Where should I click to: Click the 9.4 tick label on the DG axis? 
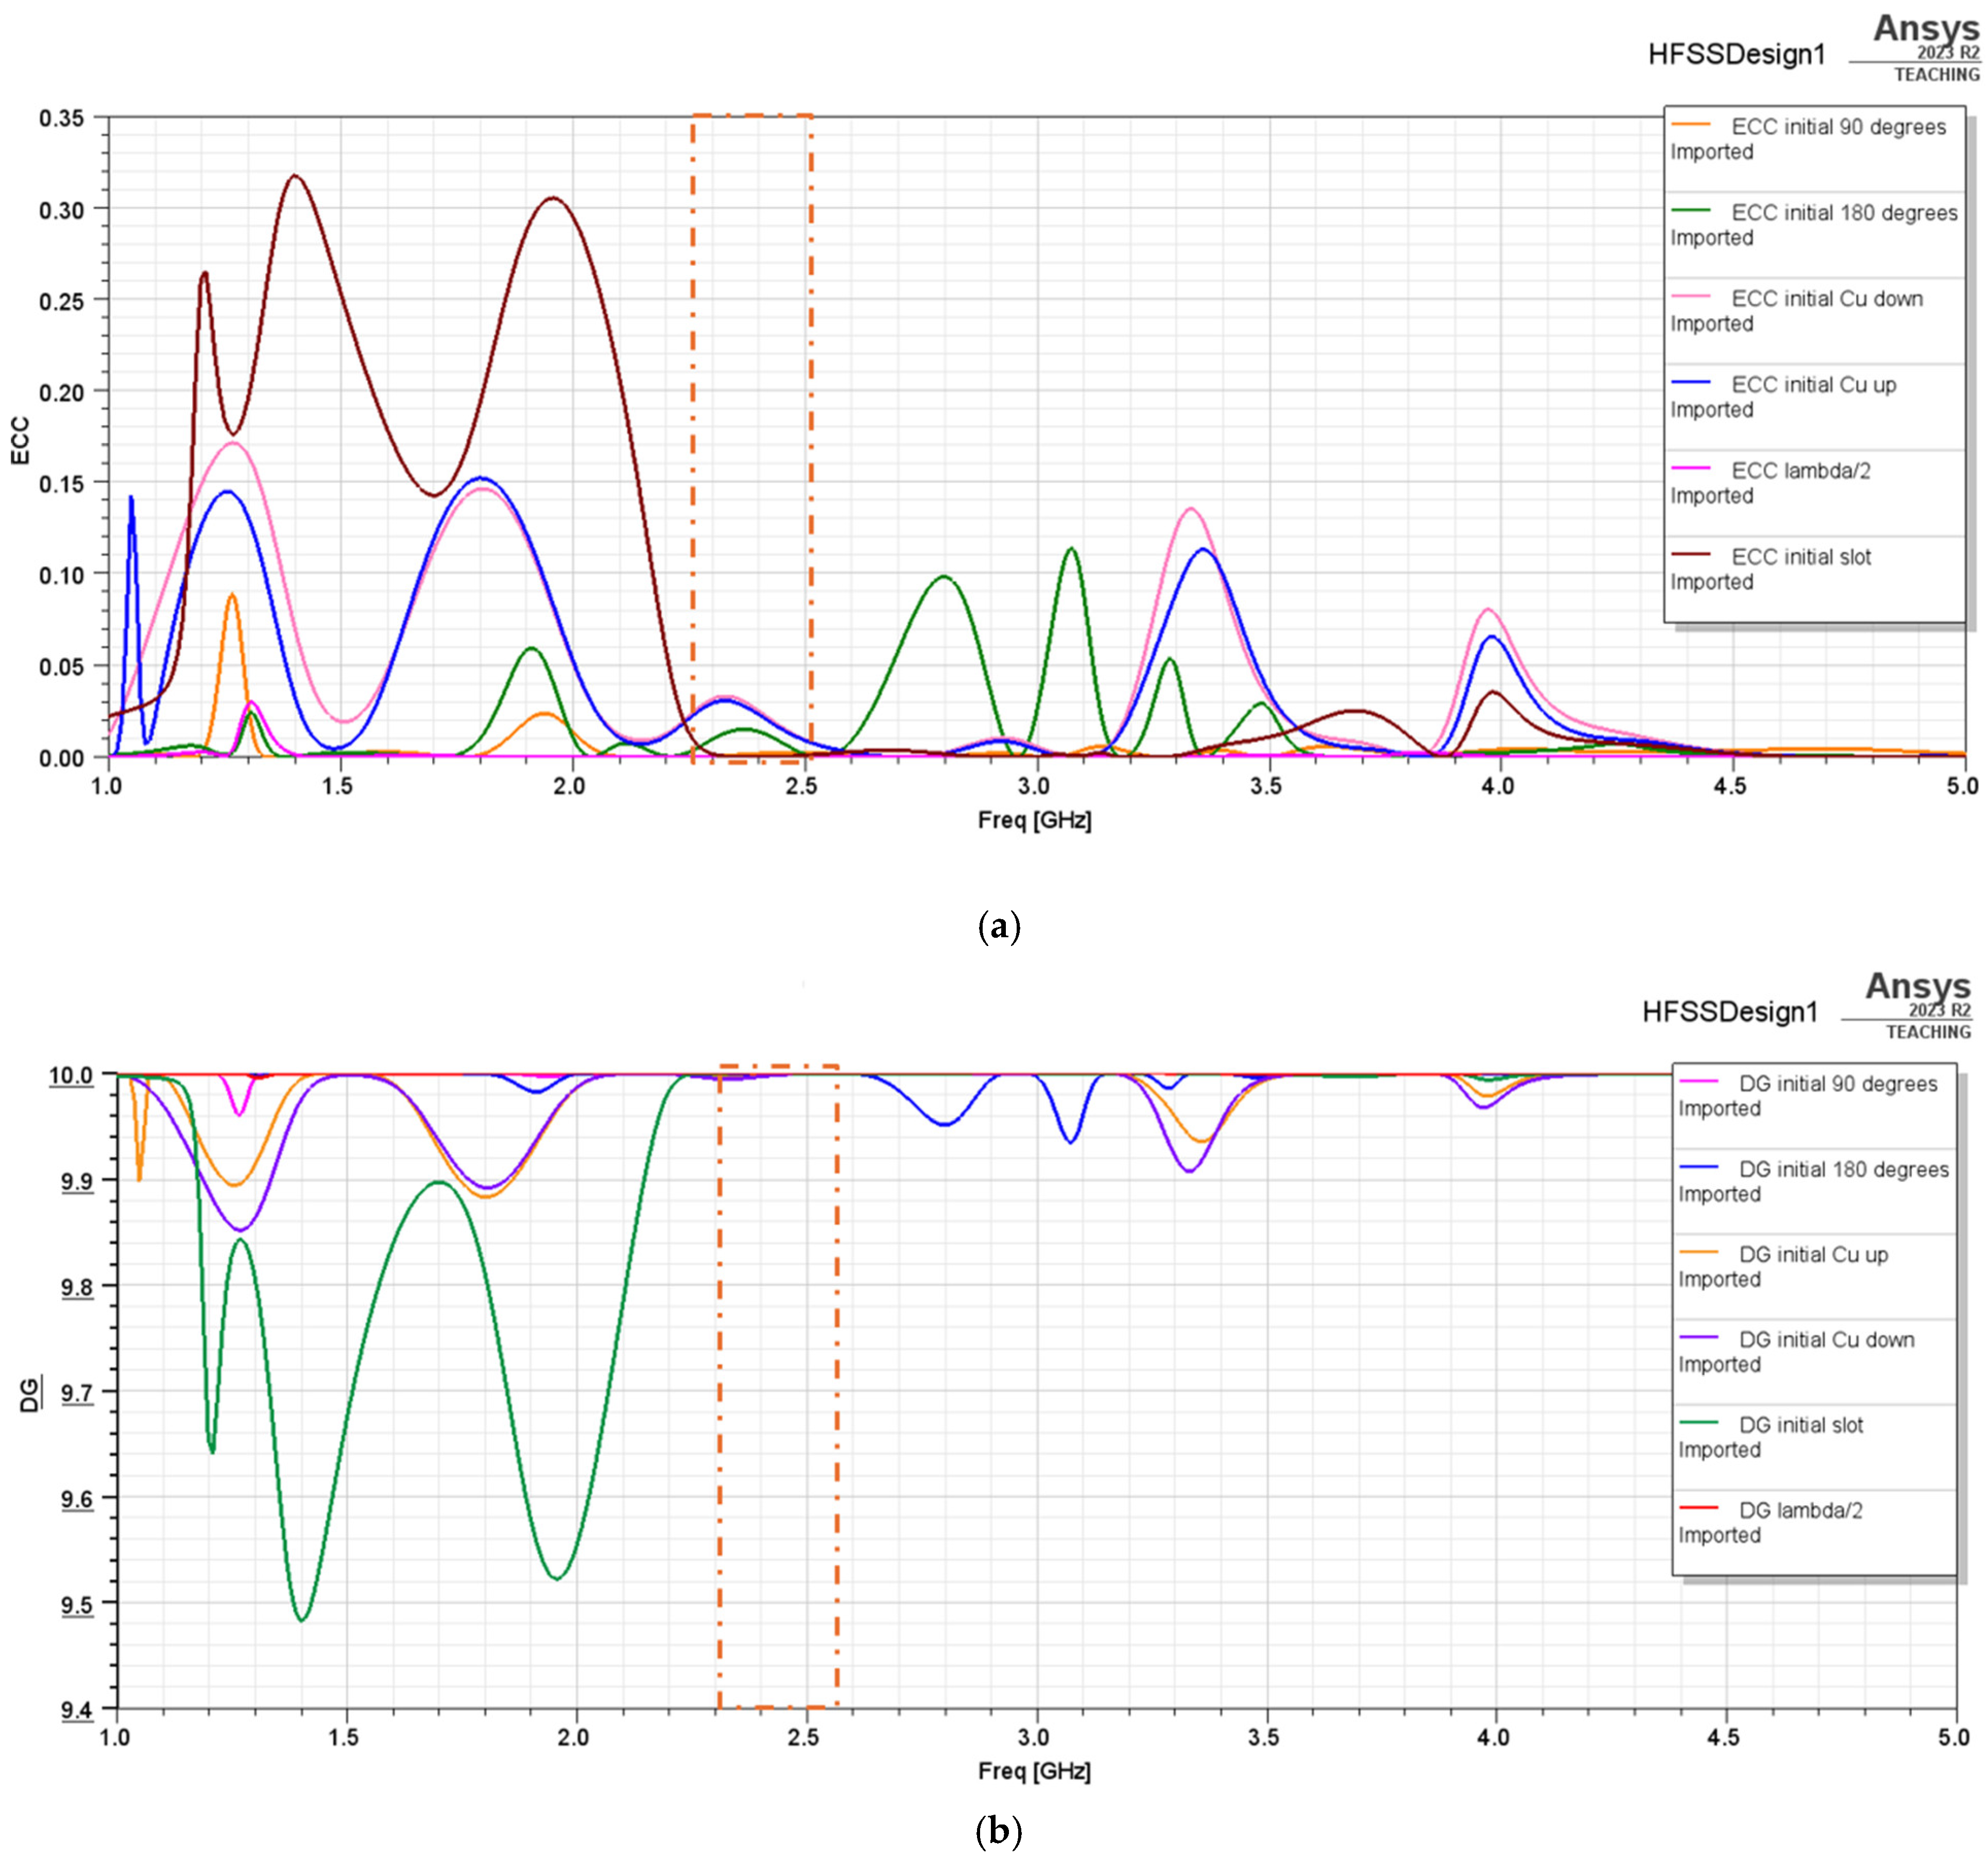[x=77, y=1711]
